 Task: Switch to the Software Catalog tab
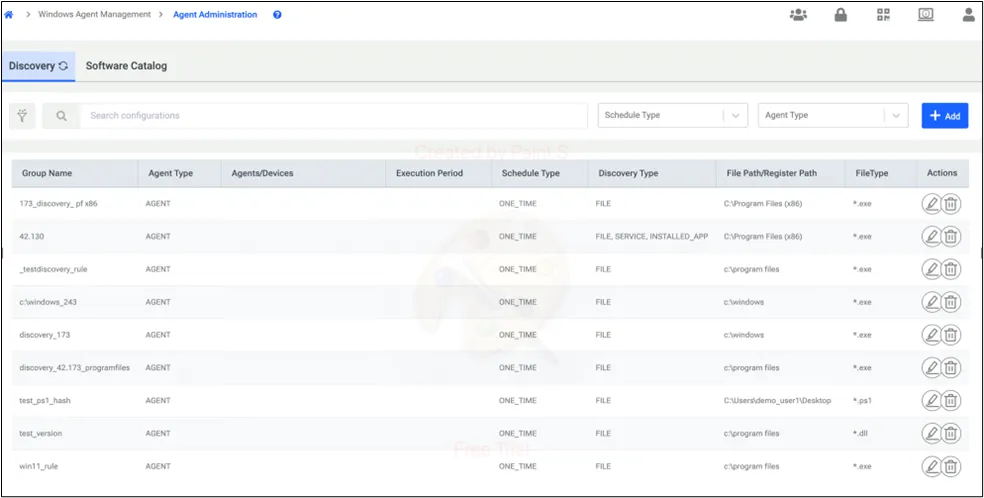[126, 66]
